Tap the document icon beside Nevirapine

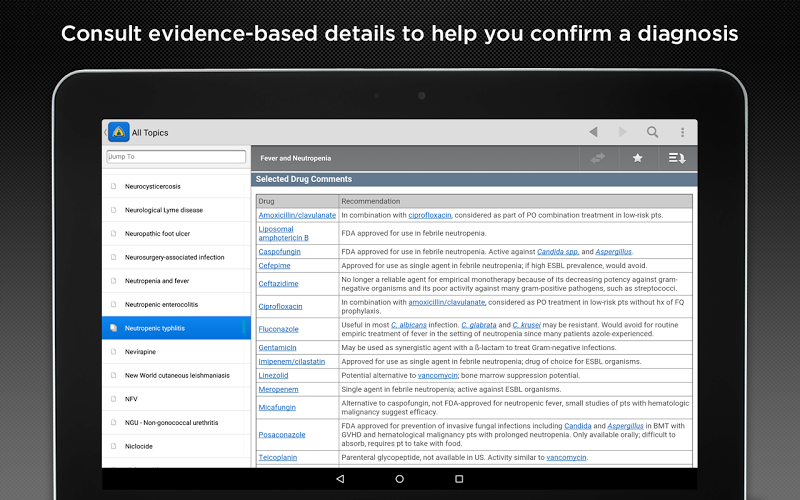[x=113, y=352]
